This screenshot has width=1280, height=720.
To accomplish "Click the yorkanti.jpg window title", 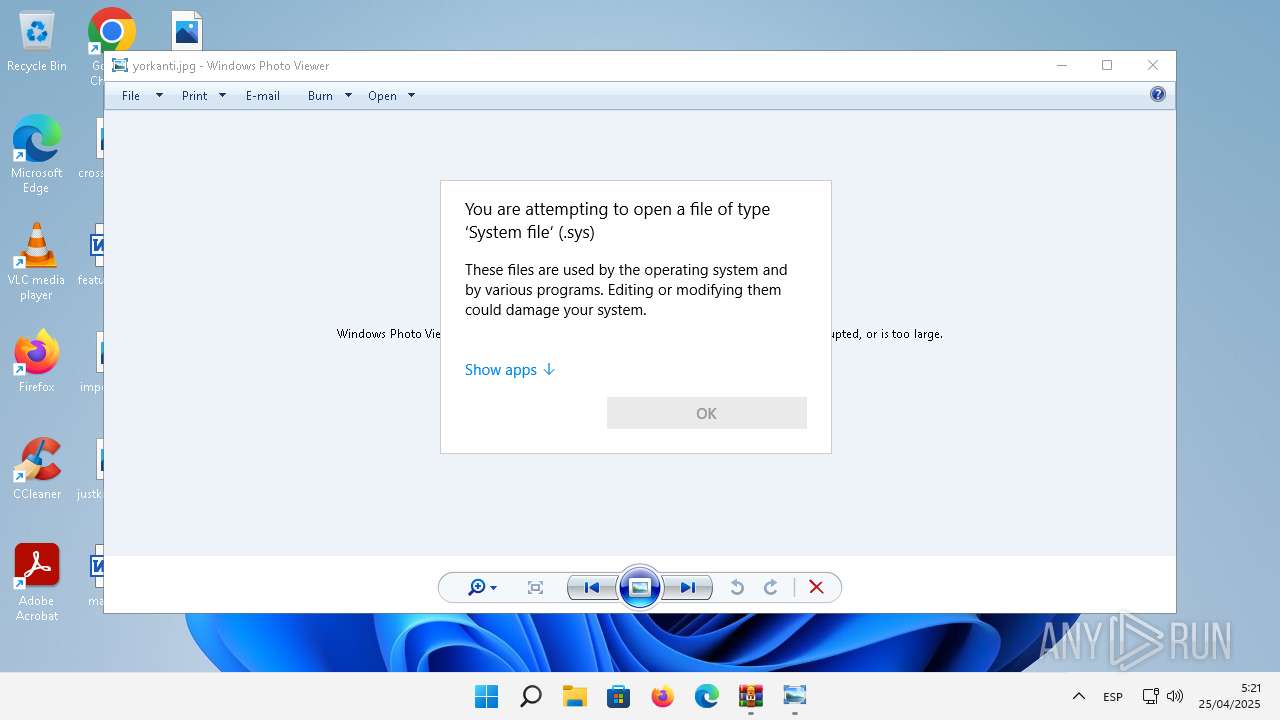I will coord(231,66).
